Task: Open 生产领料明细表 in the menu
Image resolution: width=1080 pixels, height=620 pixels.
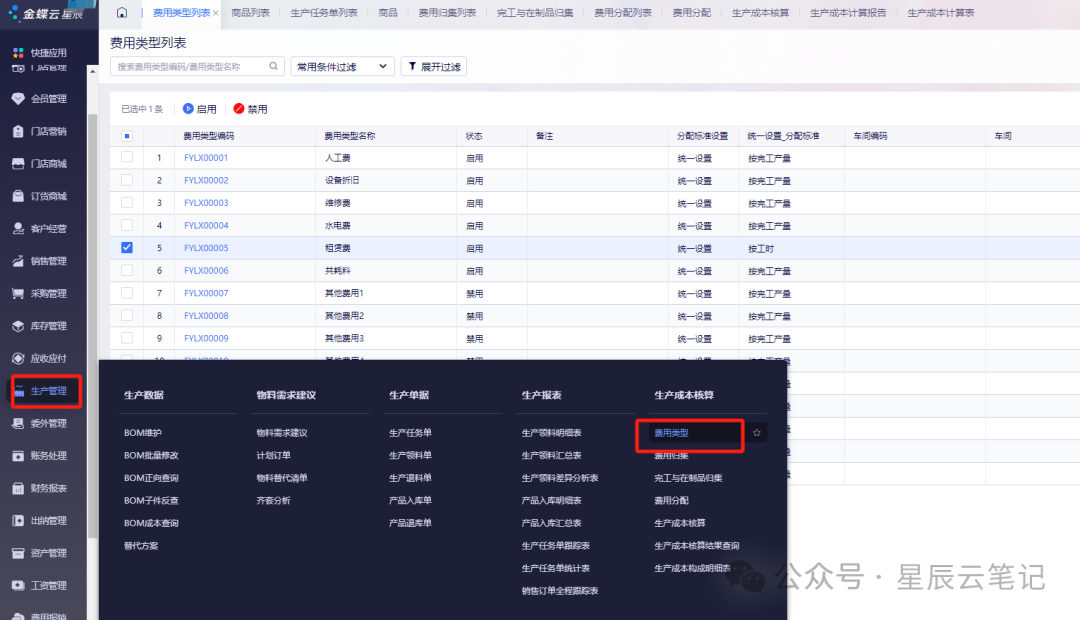Action: 551,433
